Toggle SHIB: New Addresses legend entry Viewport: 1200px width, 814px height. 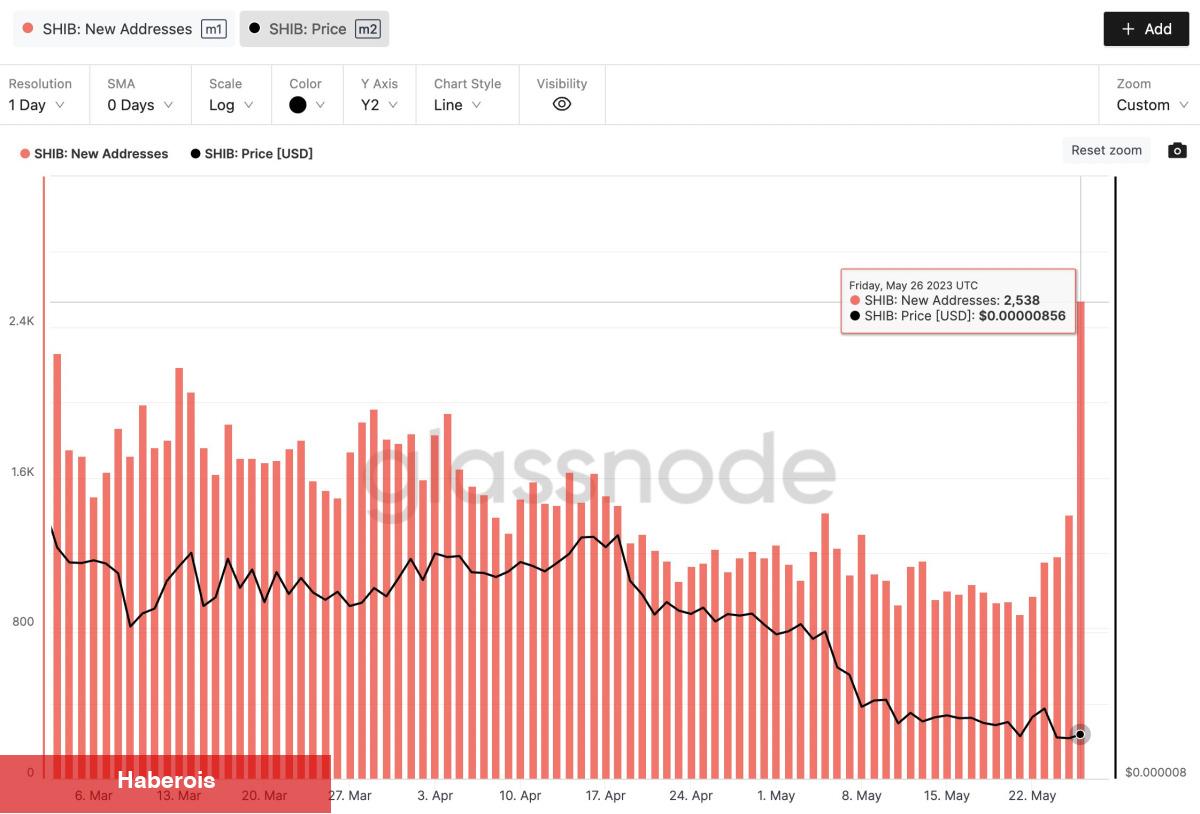point(94,154)
